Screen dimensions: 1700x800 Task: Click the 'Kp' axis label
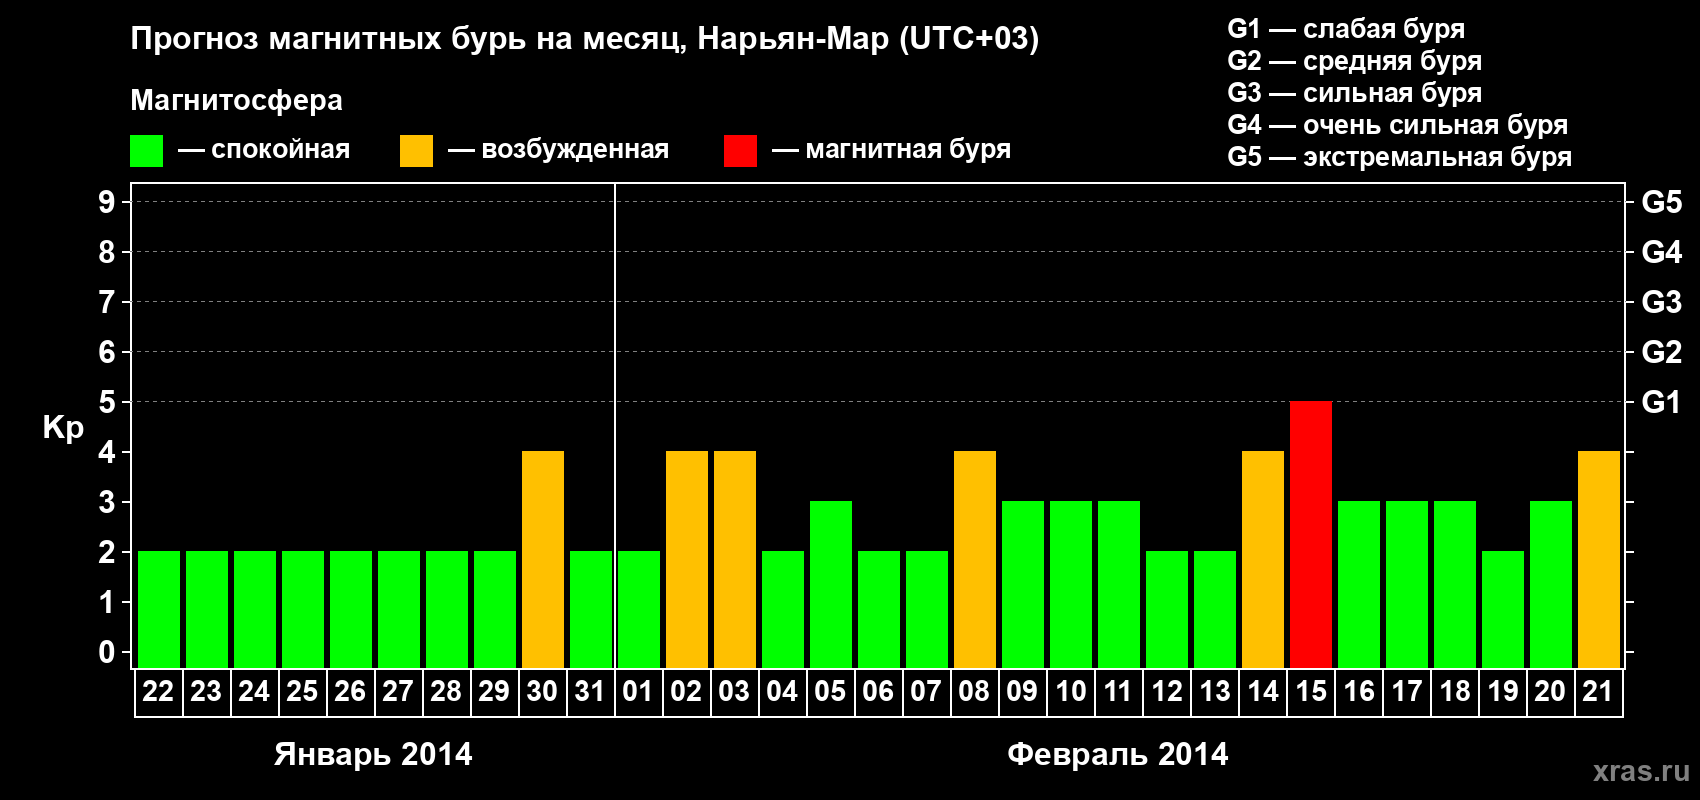tap(63, 428)
